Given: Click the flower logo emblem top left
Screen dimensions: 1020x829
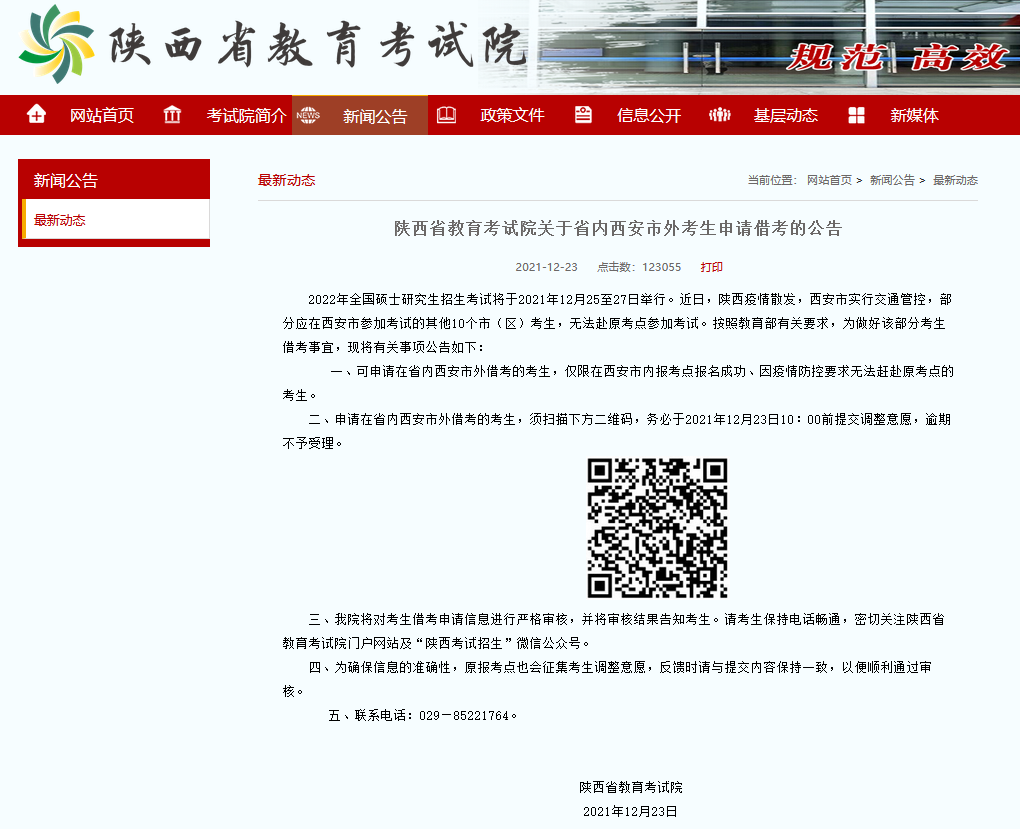Looking at the screenshot, I should tap(55, 45).
